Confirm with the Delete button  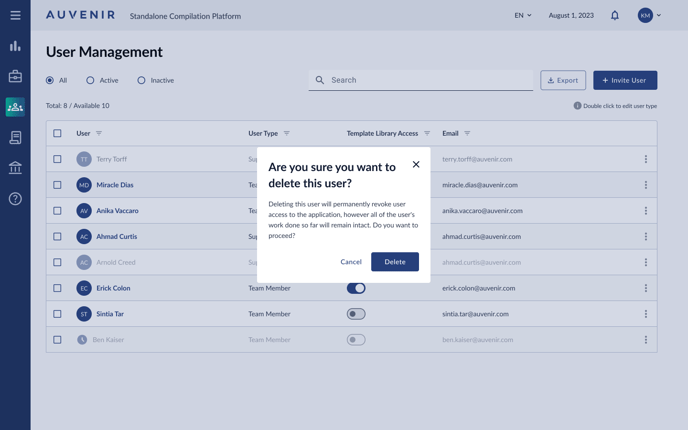(x=395, y=262)
